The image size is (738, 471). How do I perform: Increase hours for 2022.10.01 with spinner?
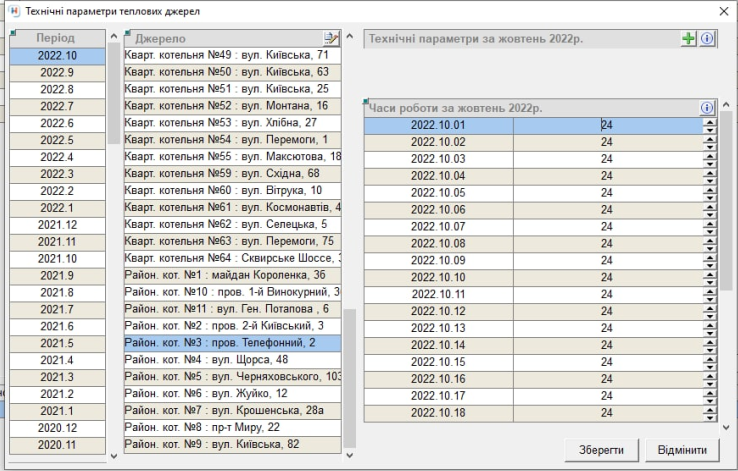pos(710,121)
